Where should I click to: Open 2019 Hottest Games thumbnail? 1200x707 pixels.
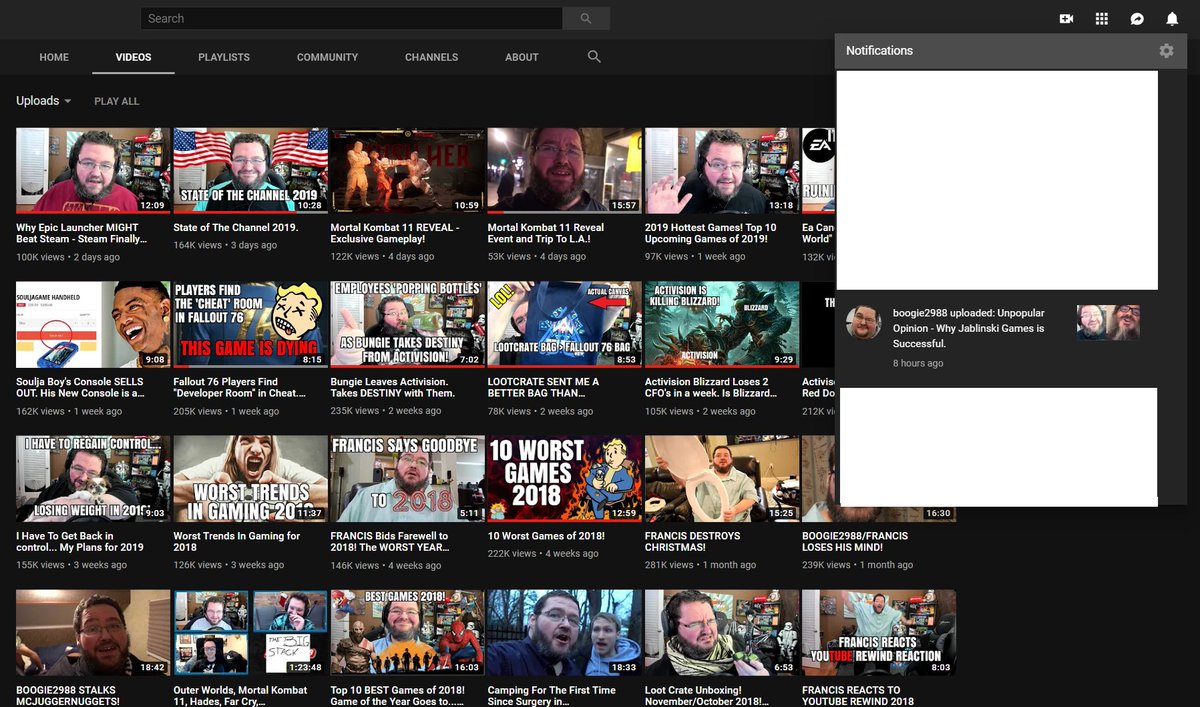721,170
